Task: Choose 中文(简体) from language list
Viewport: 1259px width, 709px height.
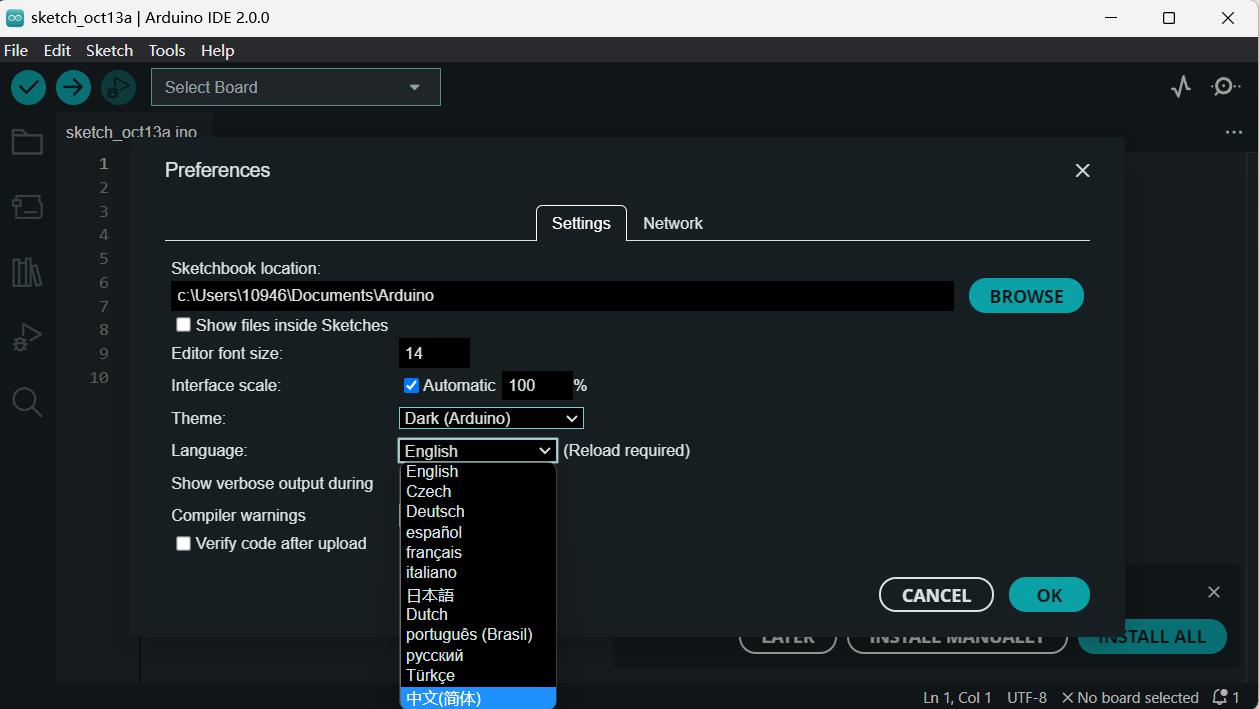Action: click(478, 698)
